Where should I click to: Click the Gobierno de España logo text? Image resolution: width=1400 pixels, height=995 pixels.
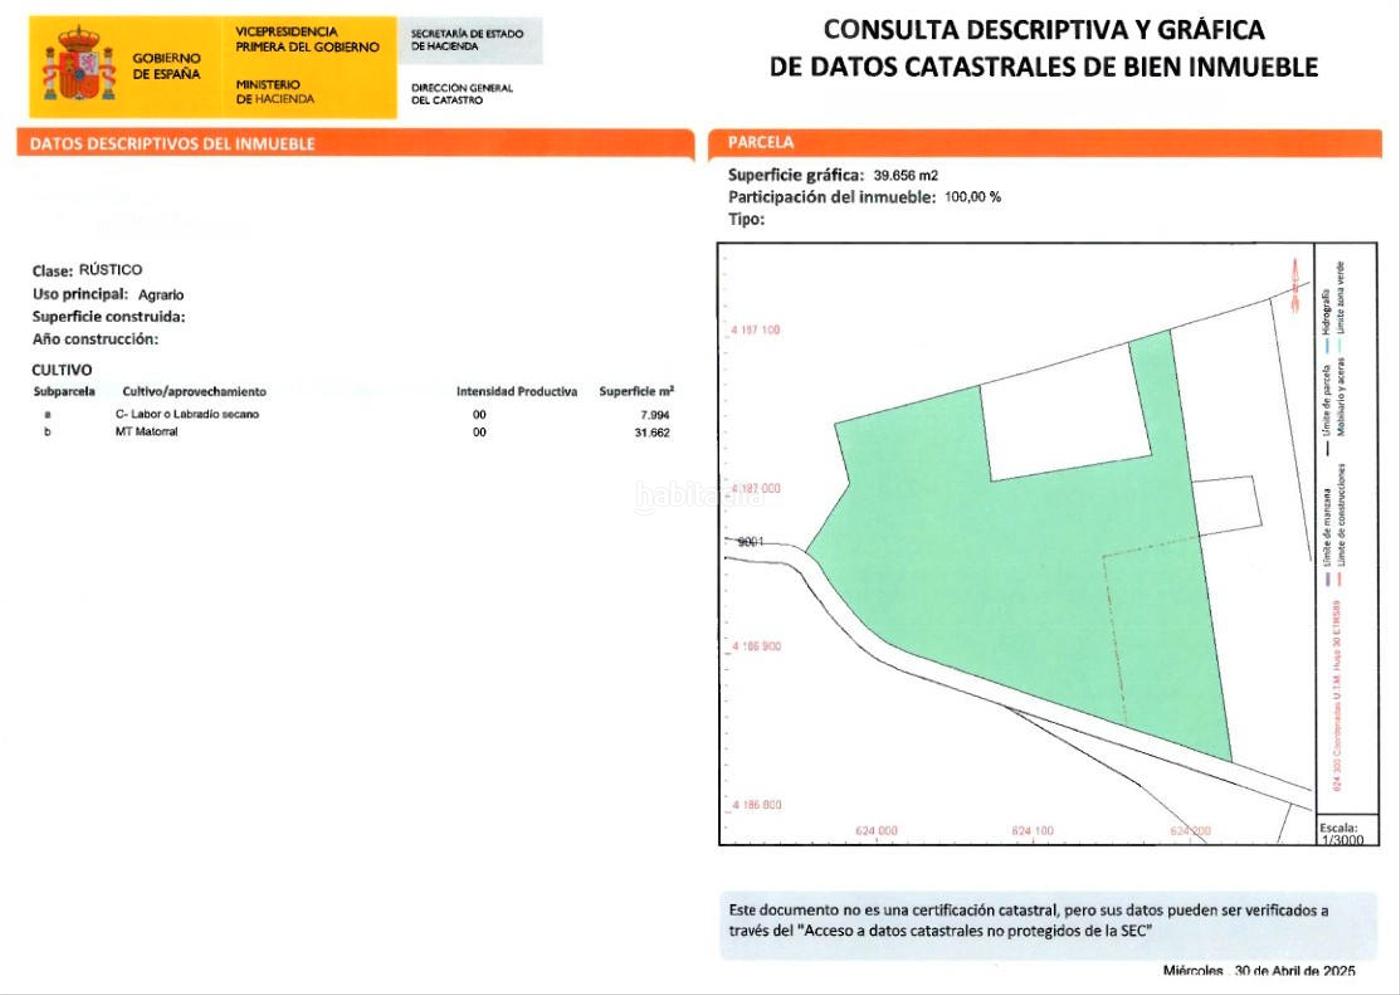point(166,66)
